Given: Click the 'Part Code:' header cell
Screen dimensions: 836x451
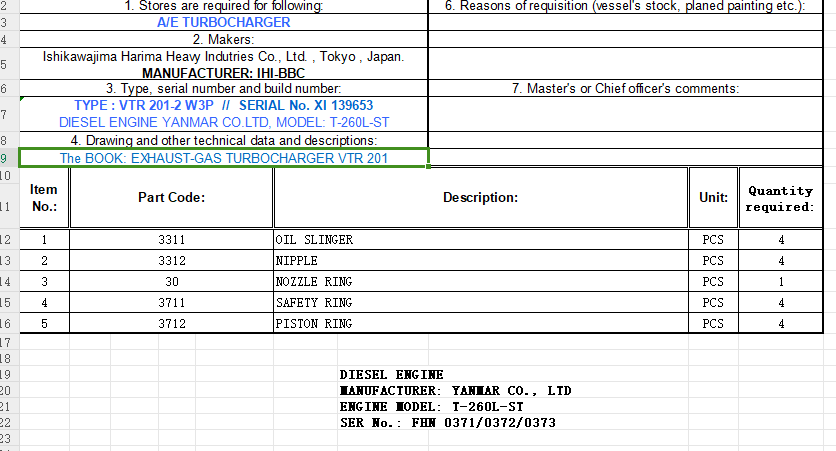Looking at the screenshot, I should click(171, 198).
